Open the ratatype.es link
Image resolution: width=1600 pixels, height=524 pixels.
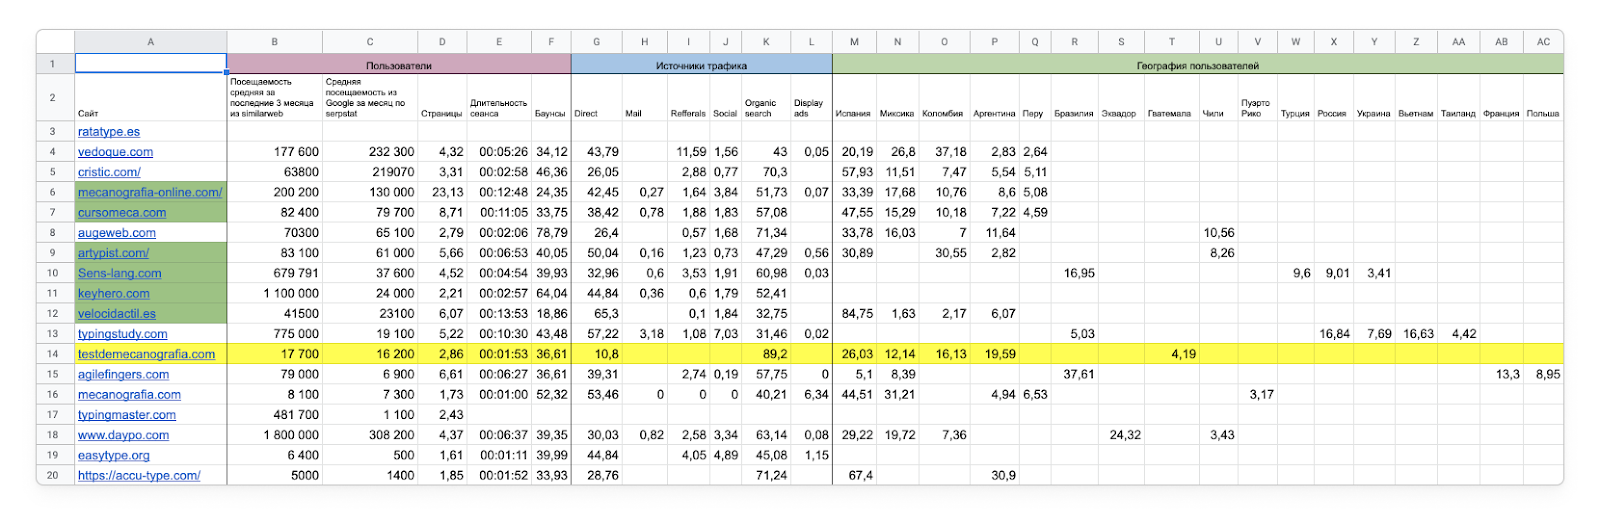tap(109, 131)
